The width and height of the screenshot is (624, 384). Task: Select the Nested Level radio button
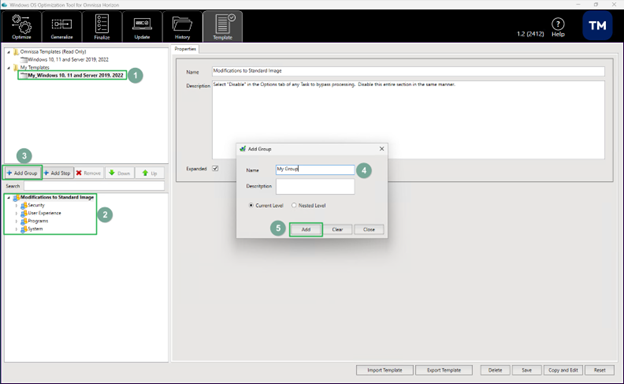[x=294, y=205]
